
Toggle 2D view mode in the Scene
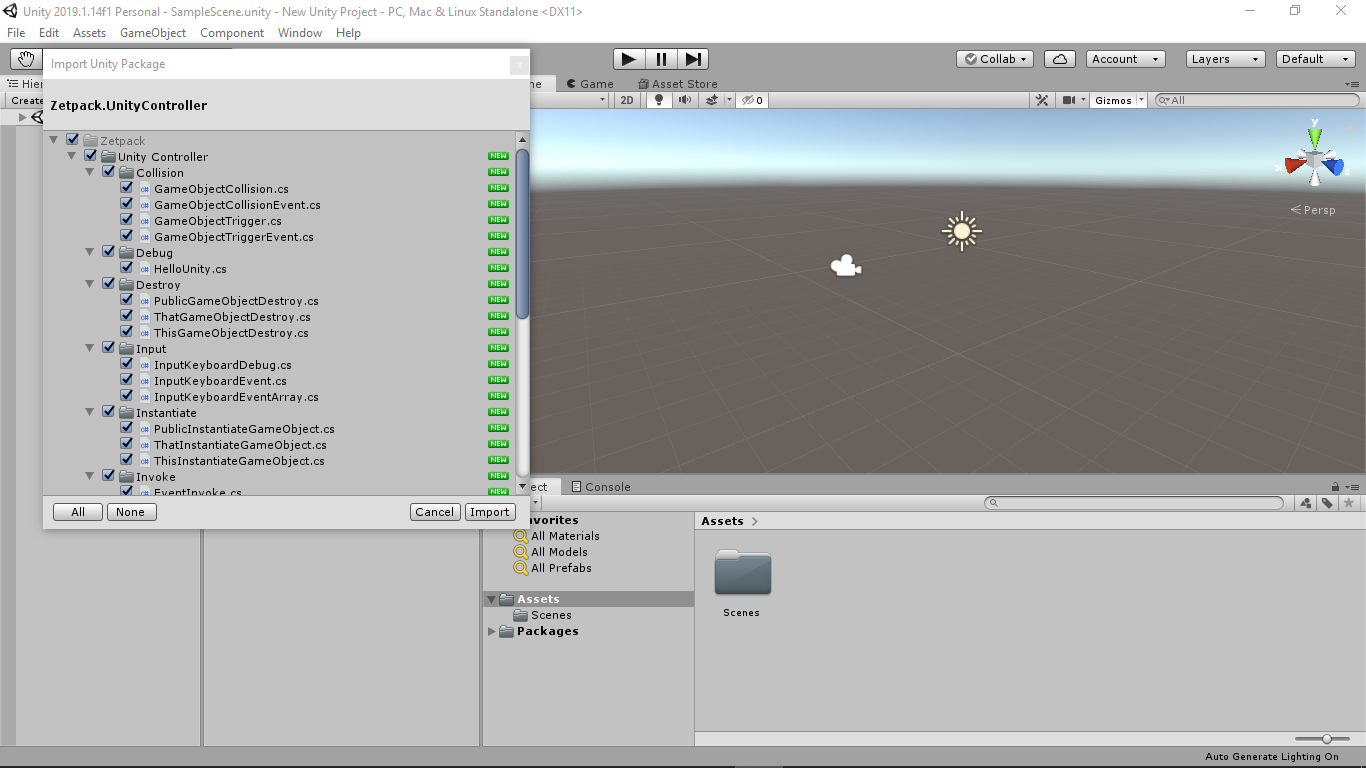point(627,100)
